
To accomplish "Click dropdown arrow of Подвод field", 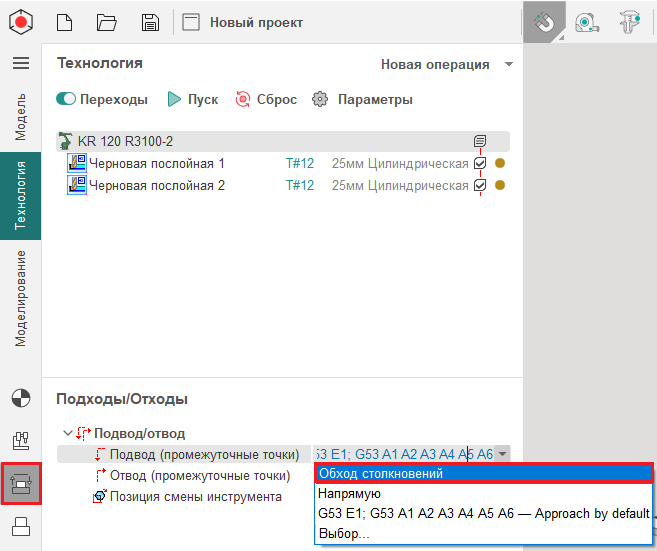I will [x=503, y=454].
